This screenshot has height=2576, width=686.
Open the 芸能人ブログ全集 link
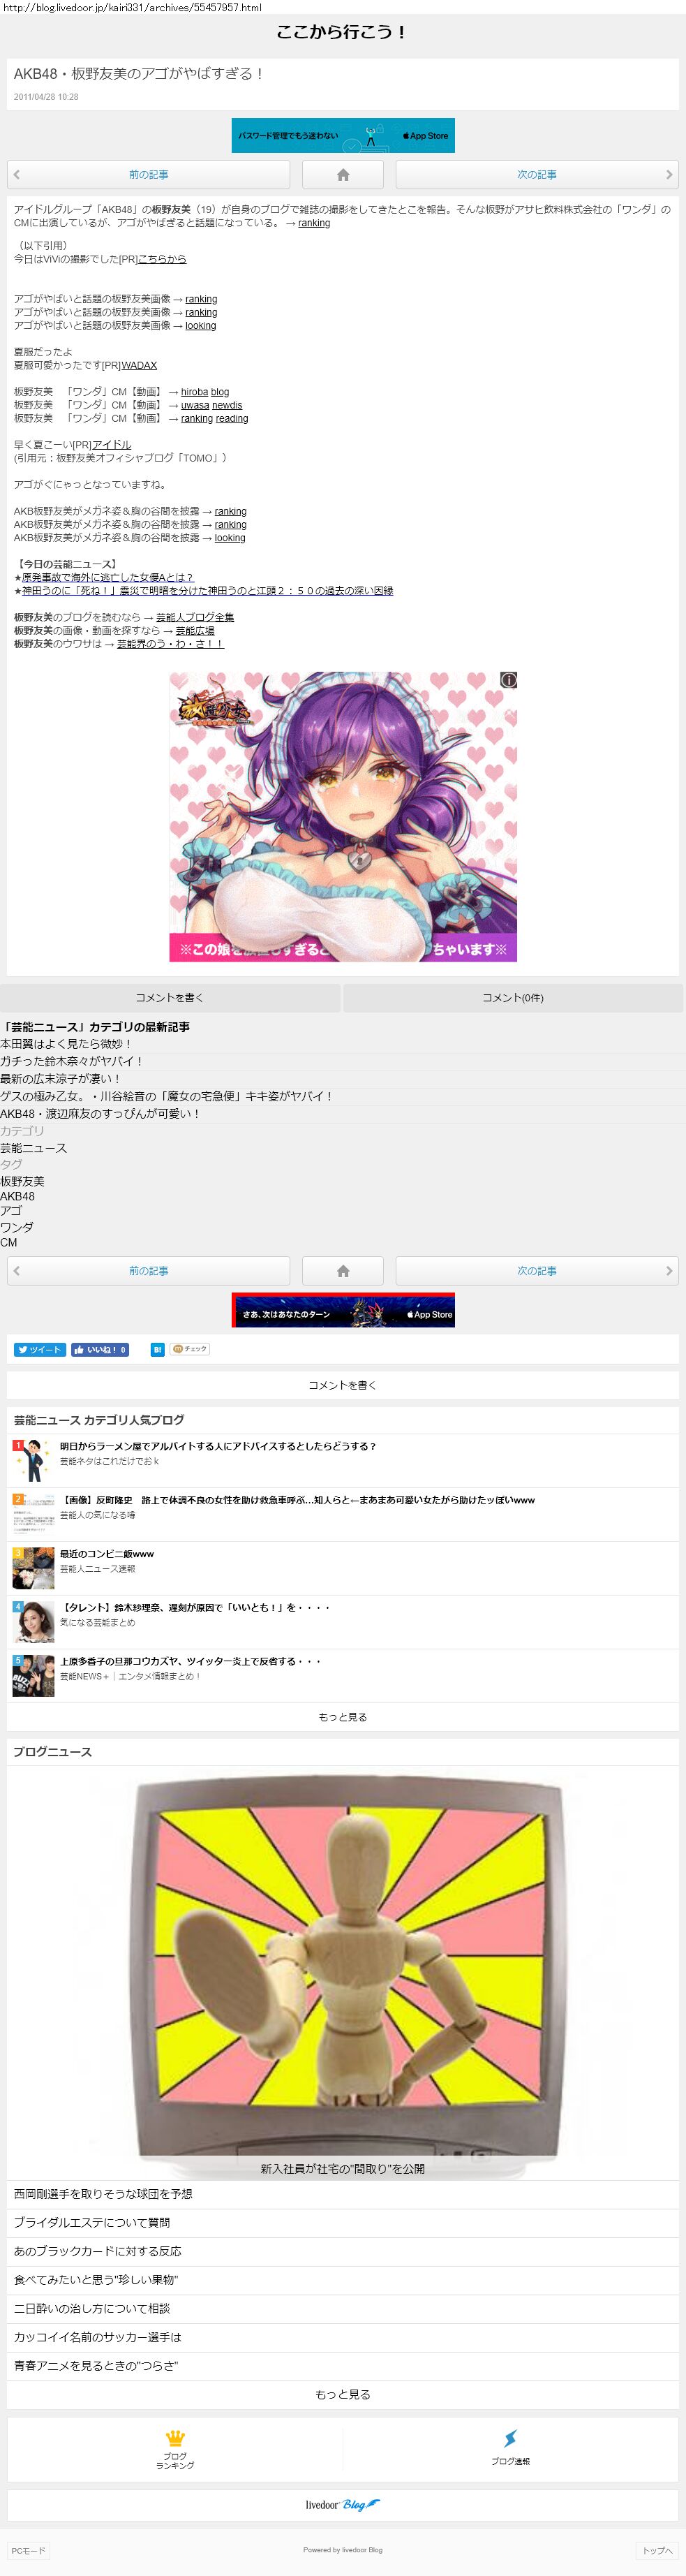click(x=195, y=617)
